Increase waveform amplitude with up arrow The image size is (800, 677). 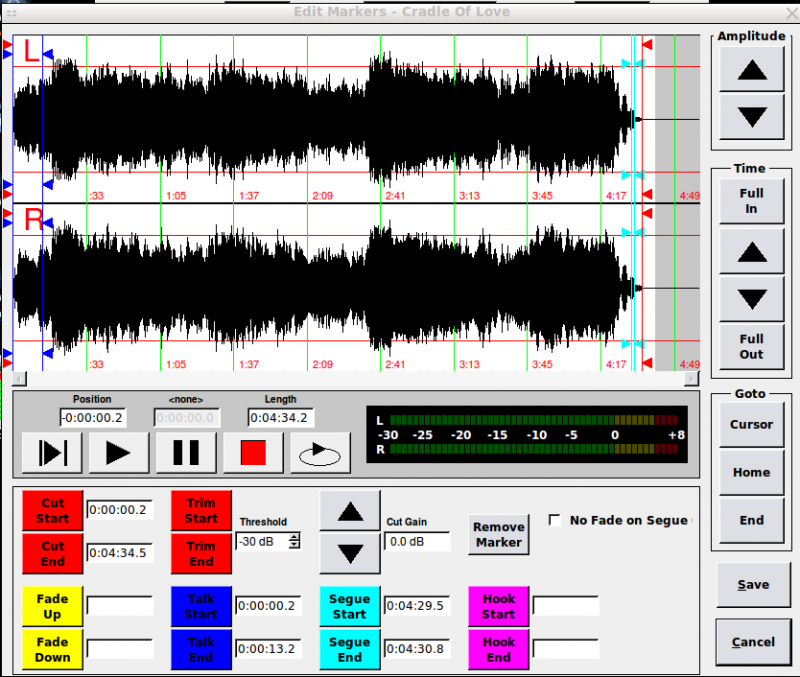tap(751, 70)
